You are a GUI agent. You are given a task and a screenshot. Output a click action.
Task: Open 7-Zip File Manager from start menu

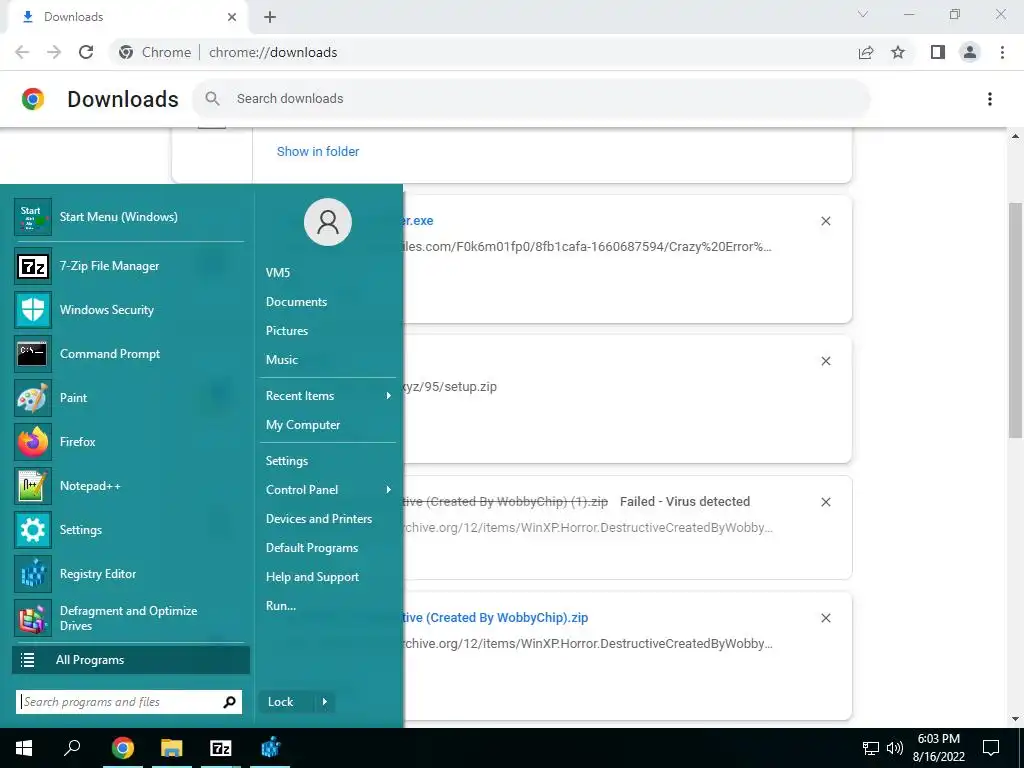(129, 266)
